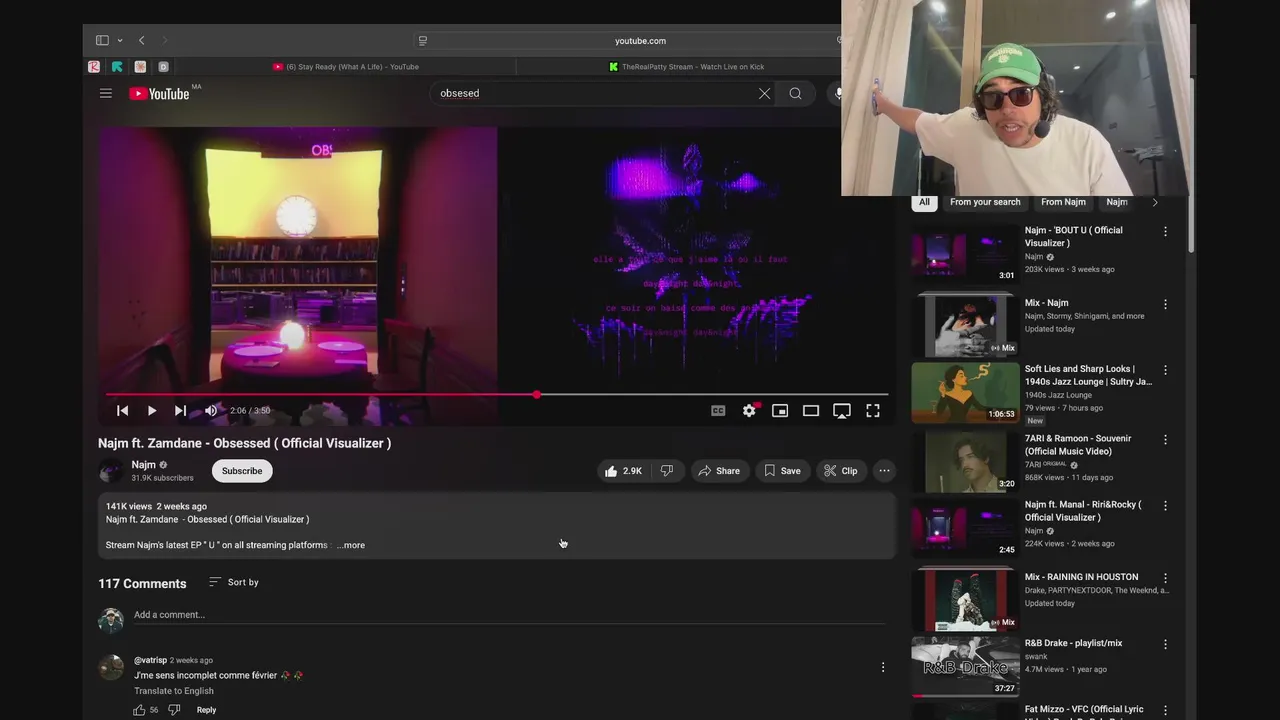
Task: Switch to TheRealPatty Stream Kick tab
Action: point(686,67)
